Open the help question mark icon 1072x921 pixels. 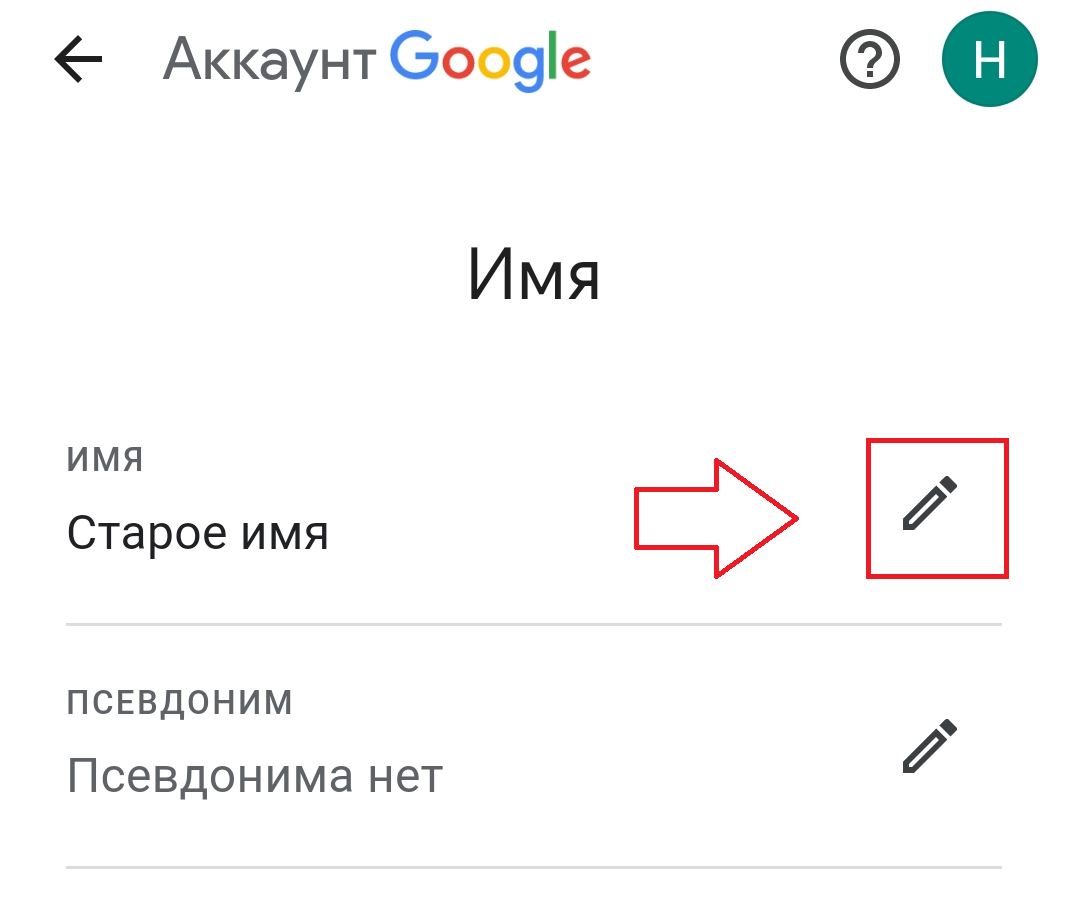869,59
